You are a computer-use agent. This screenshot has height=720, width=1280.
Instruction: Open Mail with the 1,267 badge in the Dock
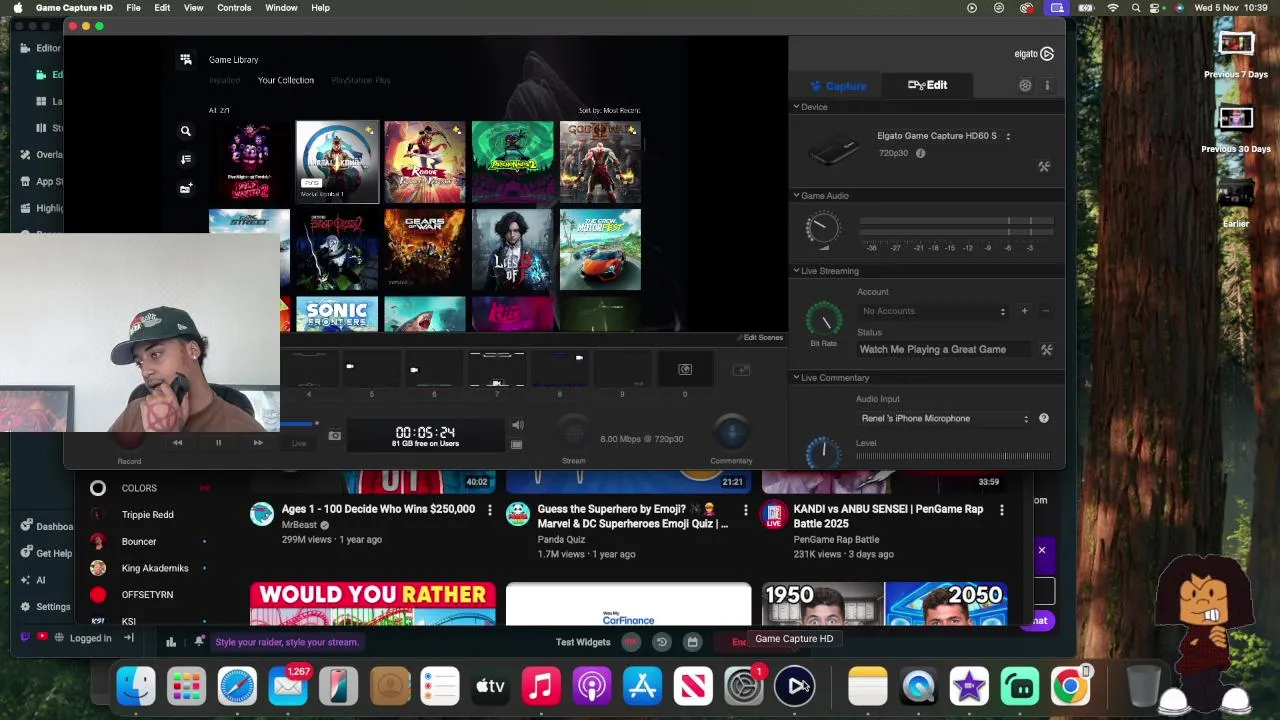(x=288, y=686)
